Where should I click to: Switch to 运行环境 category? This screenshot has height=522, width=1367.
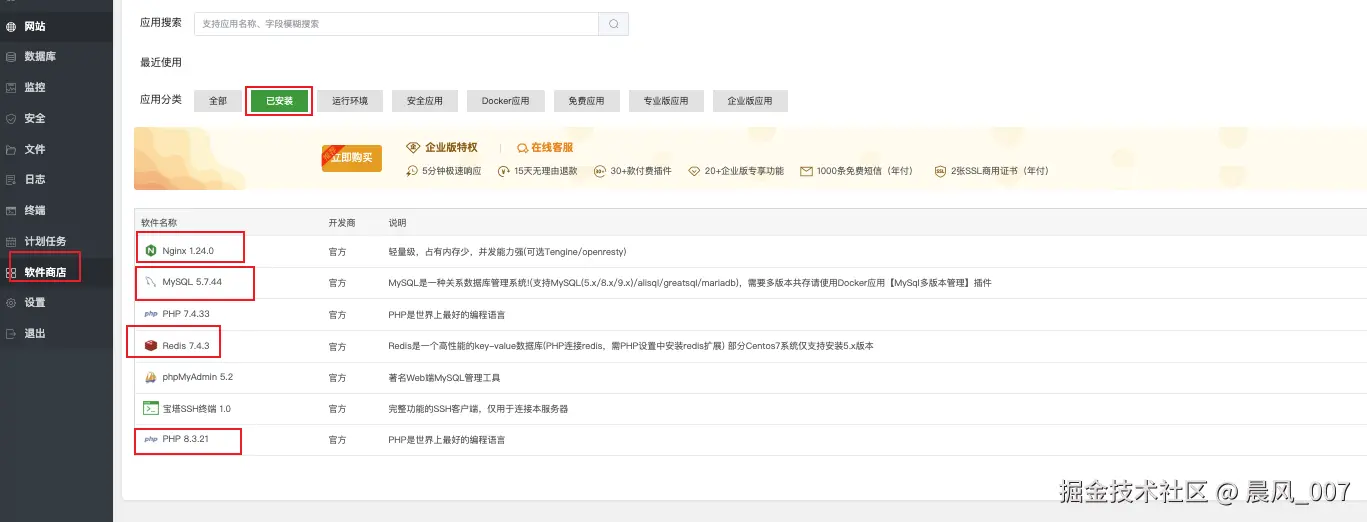[x=350, y=101]
